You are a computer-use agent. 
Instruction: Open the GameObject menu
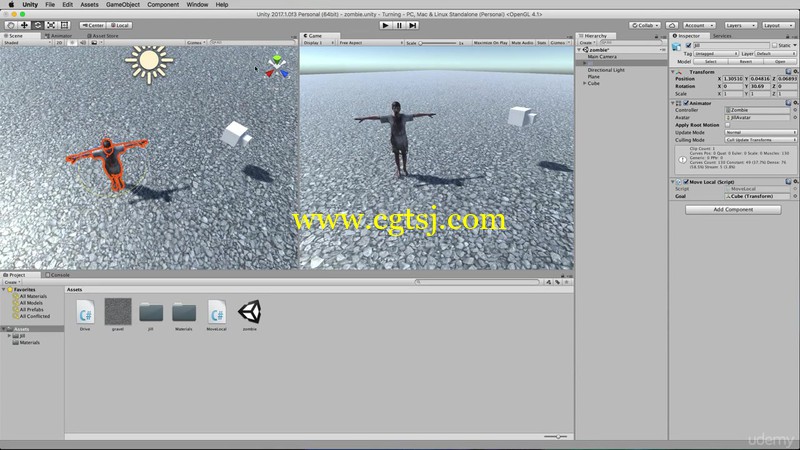[x=123, y=5]
